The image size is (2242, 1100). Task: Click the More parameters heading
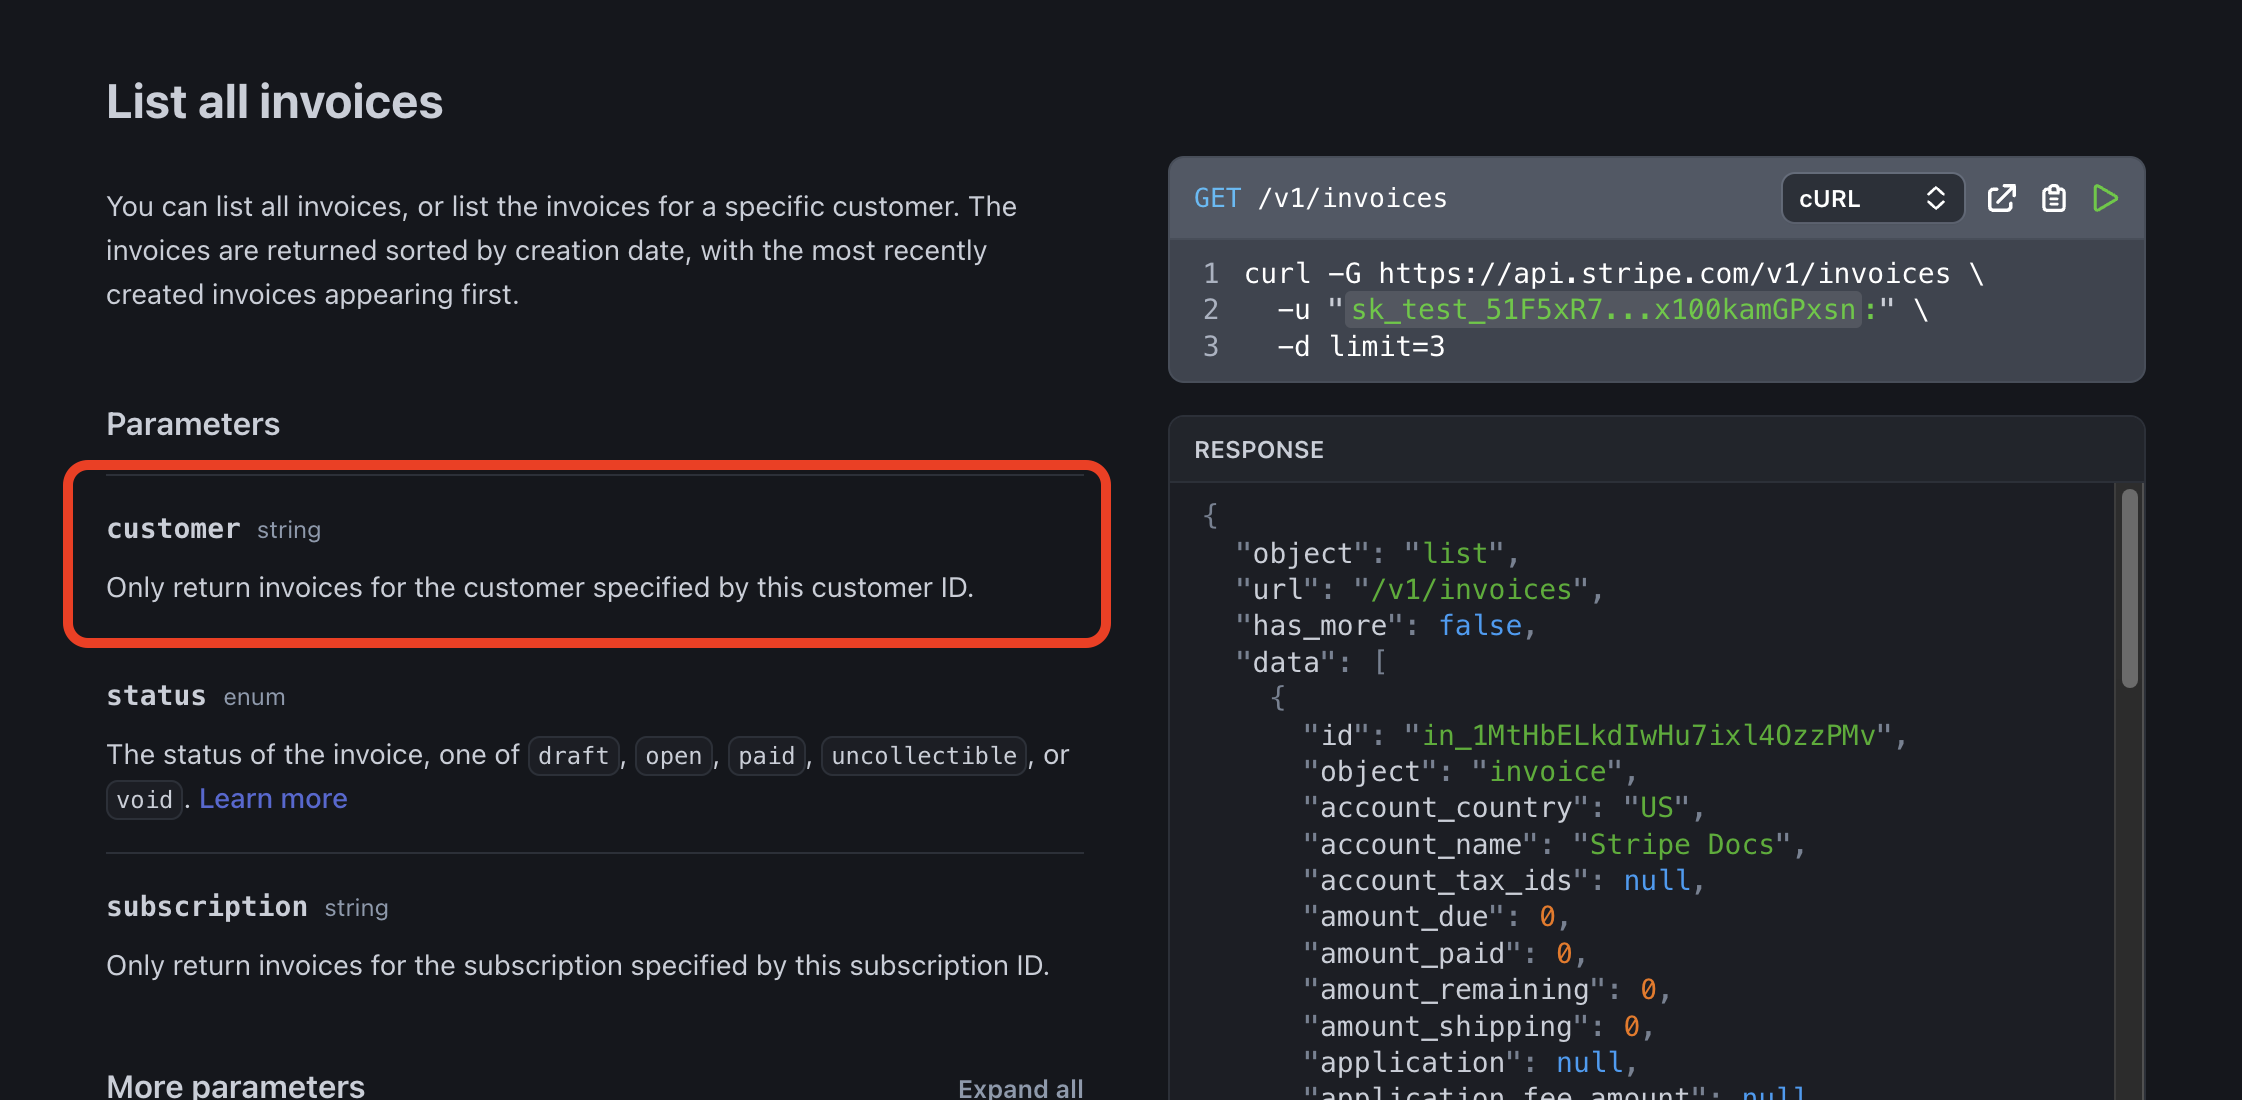235,1086
